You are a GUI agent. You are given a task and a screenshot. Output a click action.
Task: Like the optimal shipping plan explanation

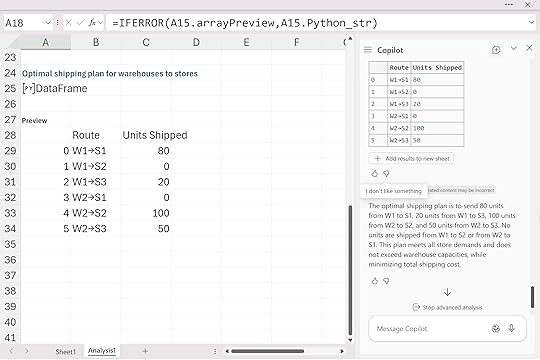tap(375, 281)
